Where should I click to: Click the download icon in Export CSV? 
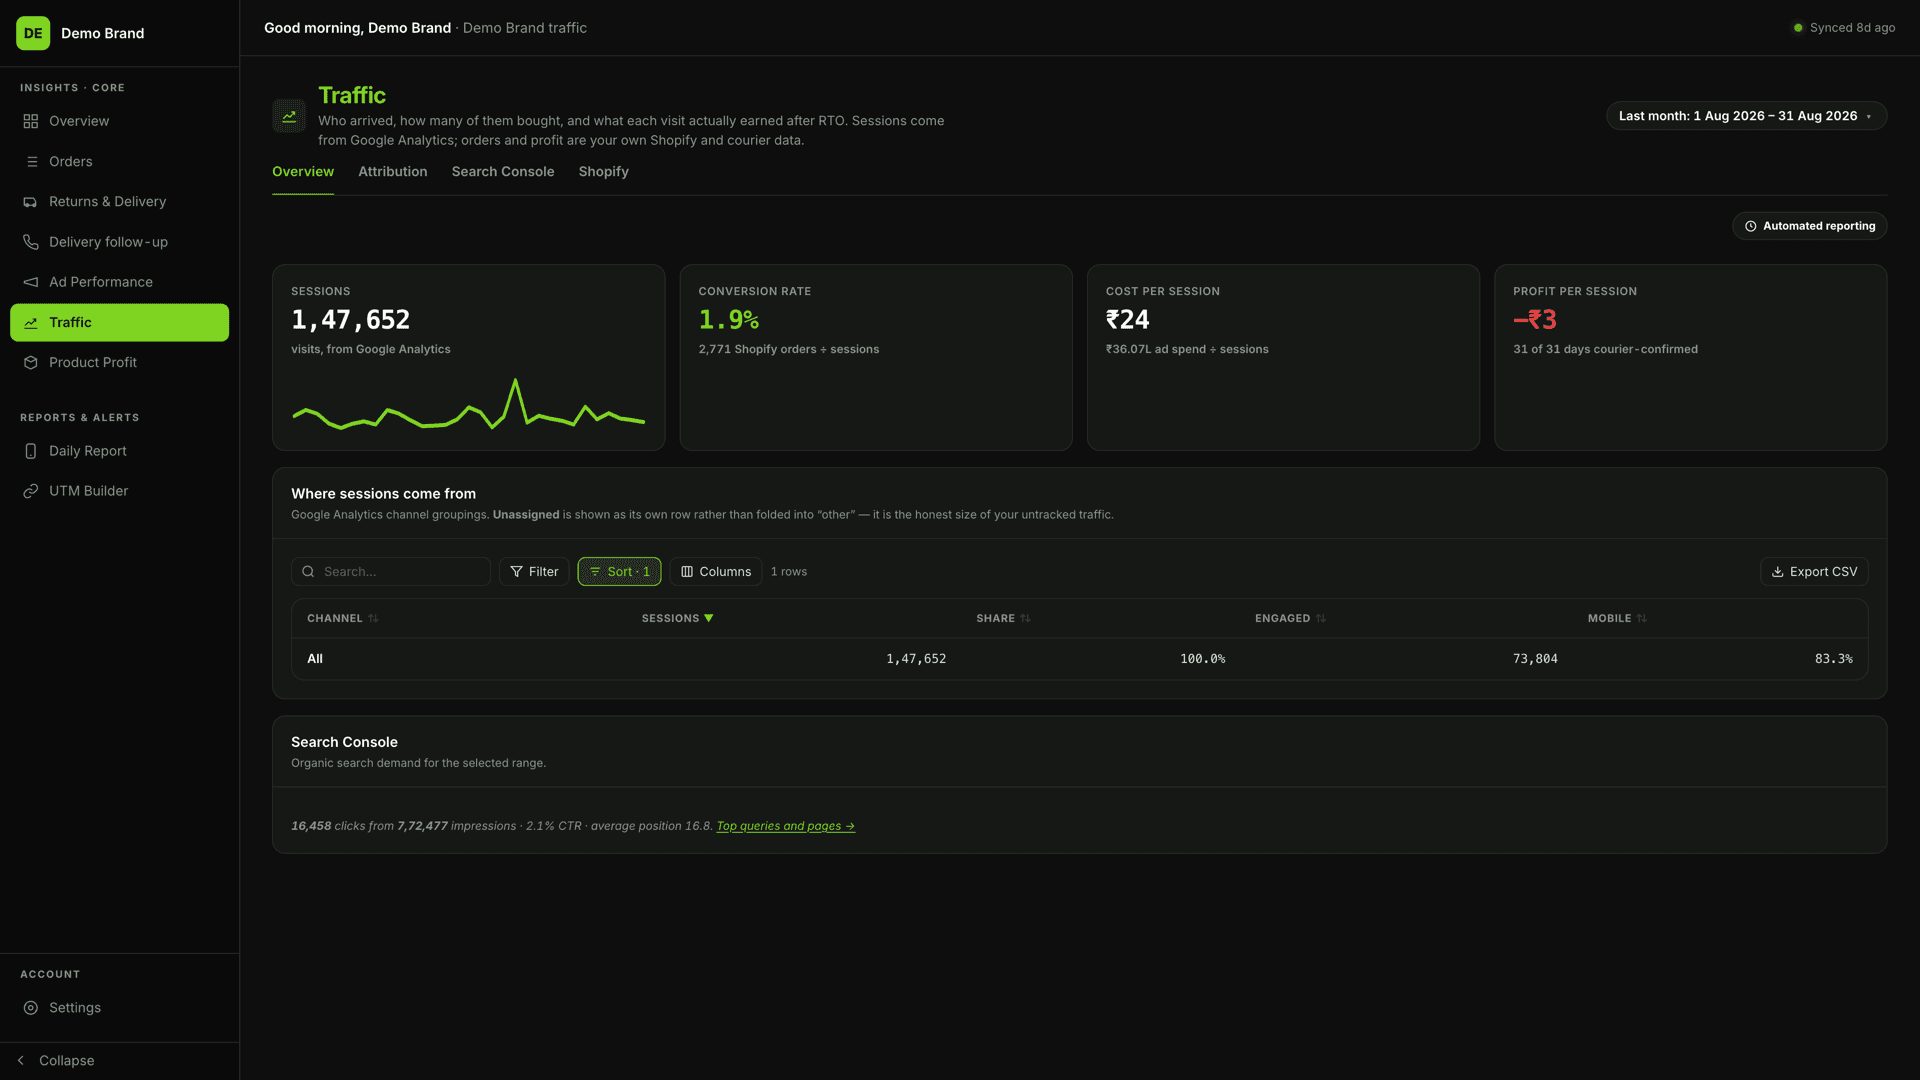coord(1778,572)
